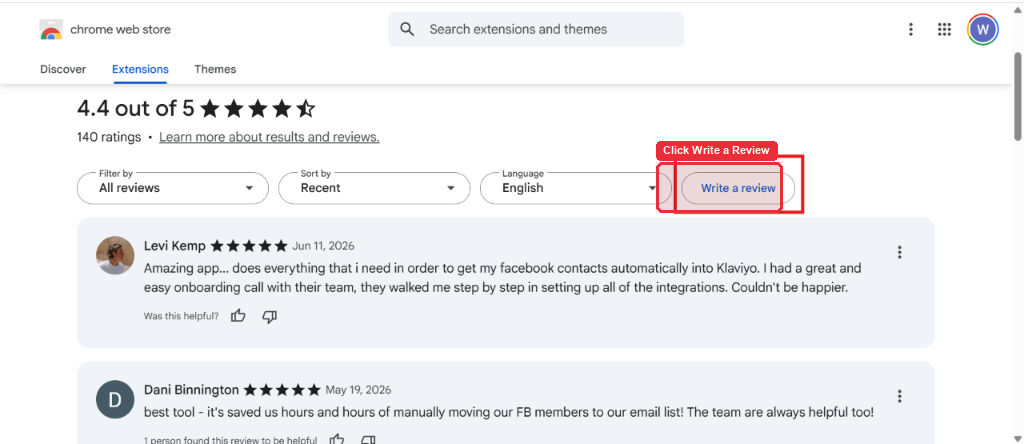This screenshot has height=444, width=1024.
Task: Focus the Search extensions and themes field
Action: 536,29
